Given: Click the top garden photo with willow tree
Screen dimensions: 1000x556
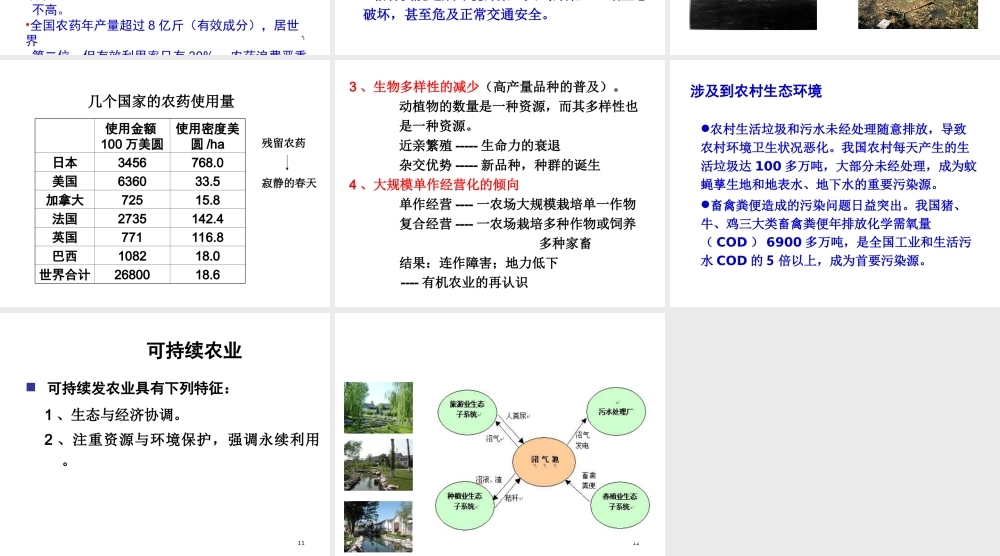Looking at the screenshot, I should click(x=378, y=407).
